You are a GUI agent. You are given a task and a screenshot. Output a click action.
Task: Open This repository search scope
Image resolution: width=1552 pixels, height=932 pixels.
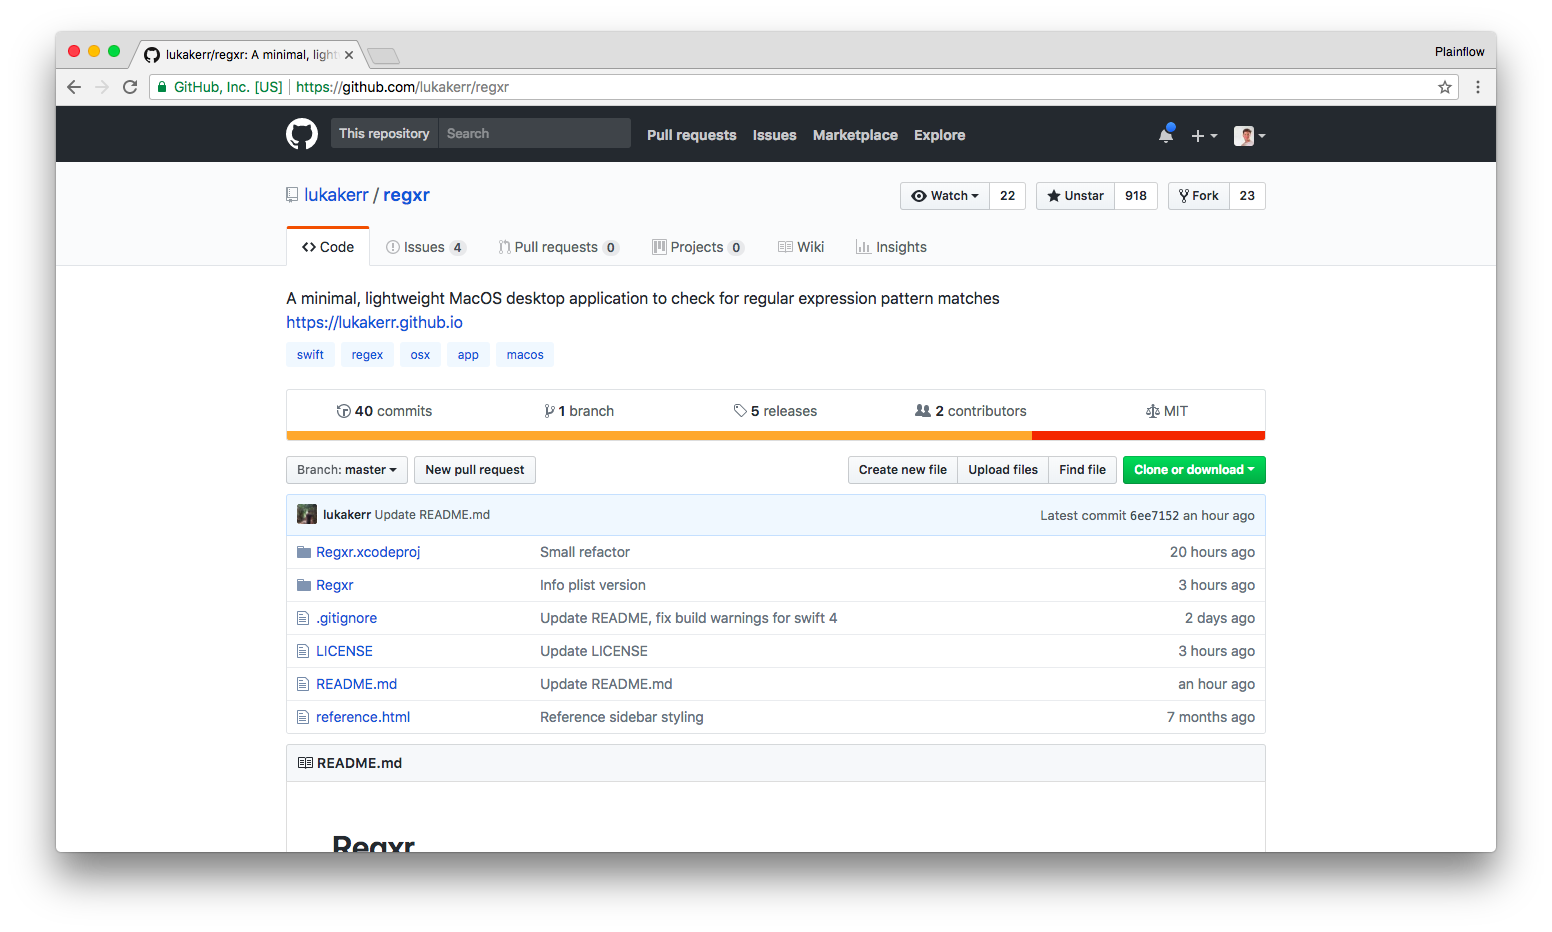(x=384, y=133)
